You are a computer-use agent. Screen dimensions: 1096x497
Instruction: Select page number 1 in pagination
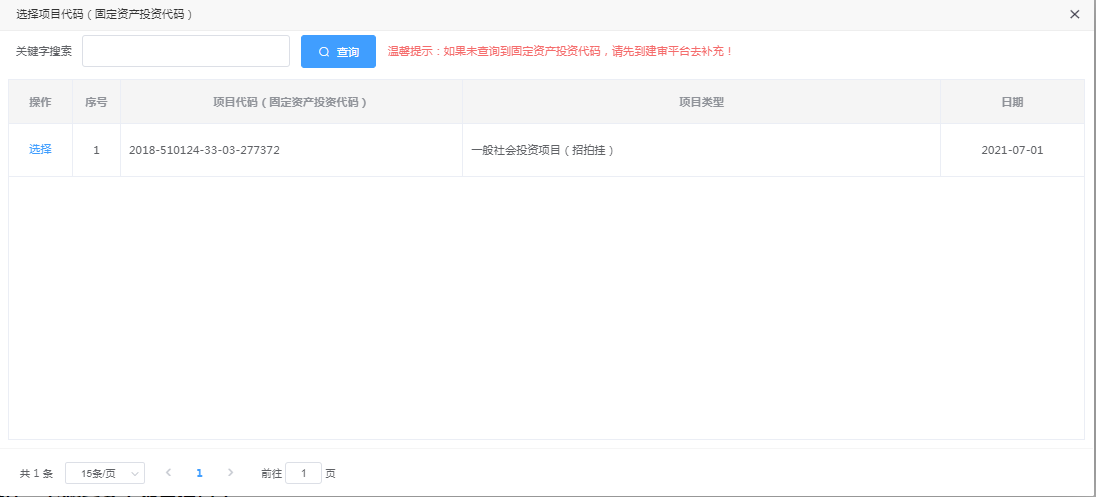pyautogui.click(x=199, y=473)
